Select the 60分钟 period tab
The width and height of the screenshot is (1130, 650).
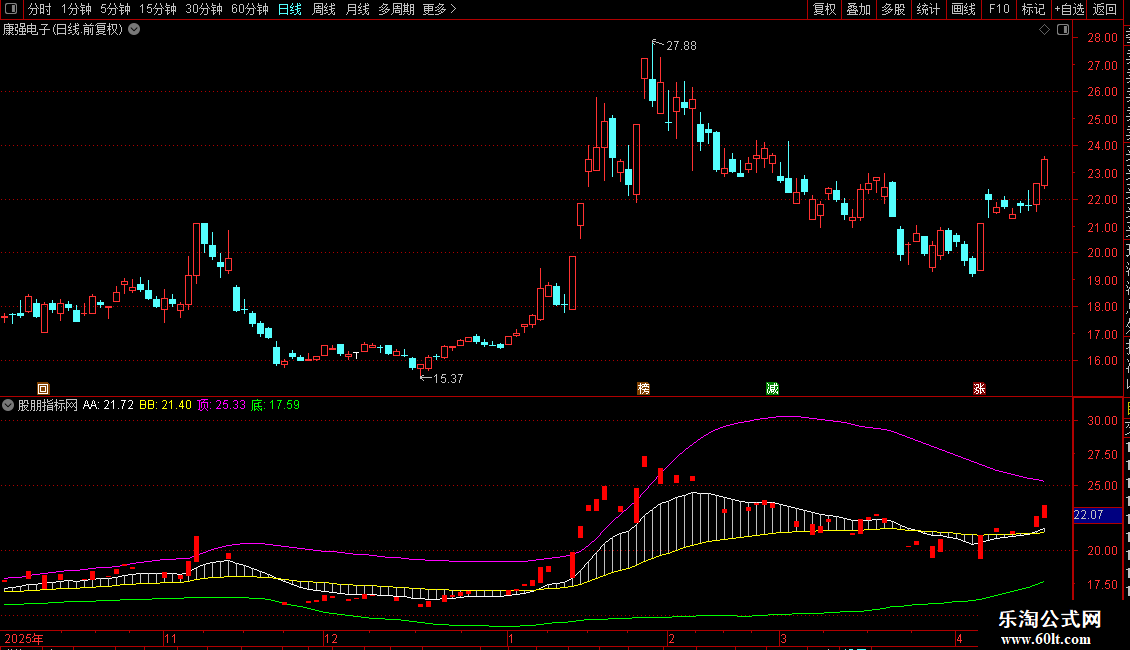250,9
